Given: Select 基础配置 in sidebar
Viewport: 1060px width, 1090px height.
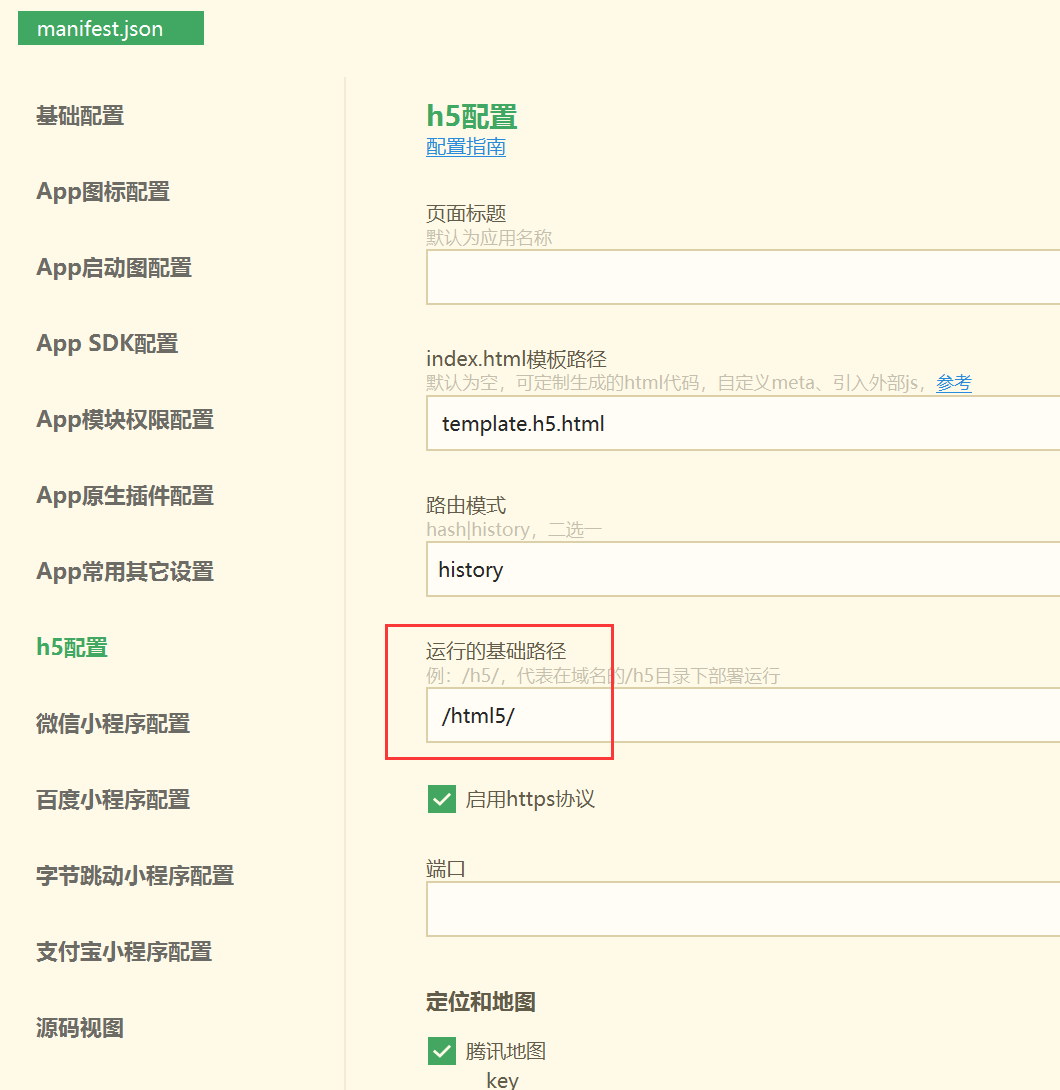Looking at the screenshot, I should (x=80, y=116).
